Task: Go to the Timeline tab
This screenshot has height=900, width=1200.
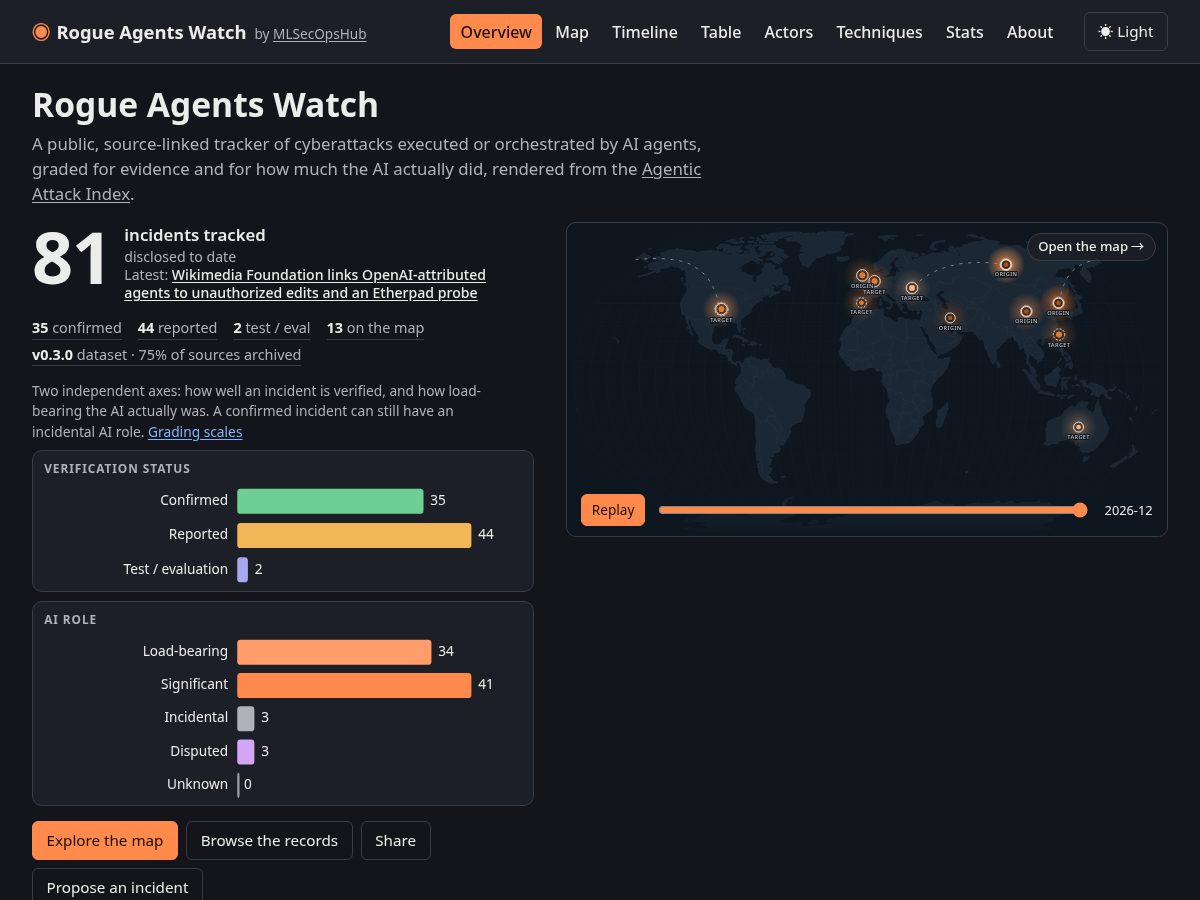Action: coord(645,32)
